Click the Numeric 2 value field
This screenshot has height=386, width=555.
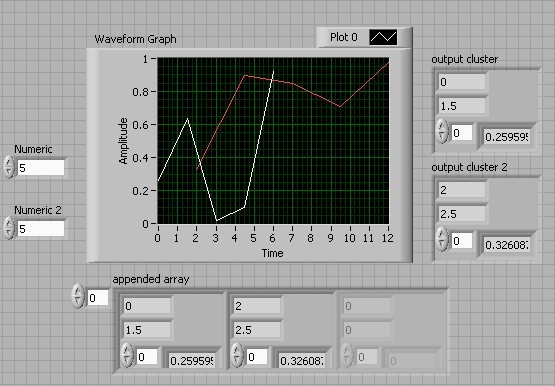pyautogui.click(x=41, y=229)
